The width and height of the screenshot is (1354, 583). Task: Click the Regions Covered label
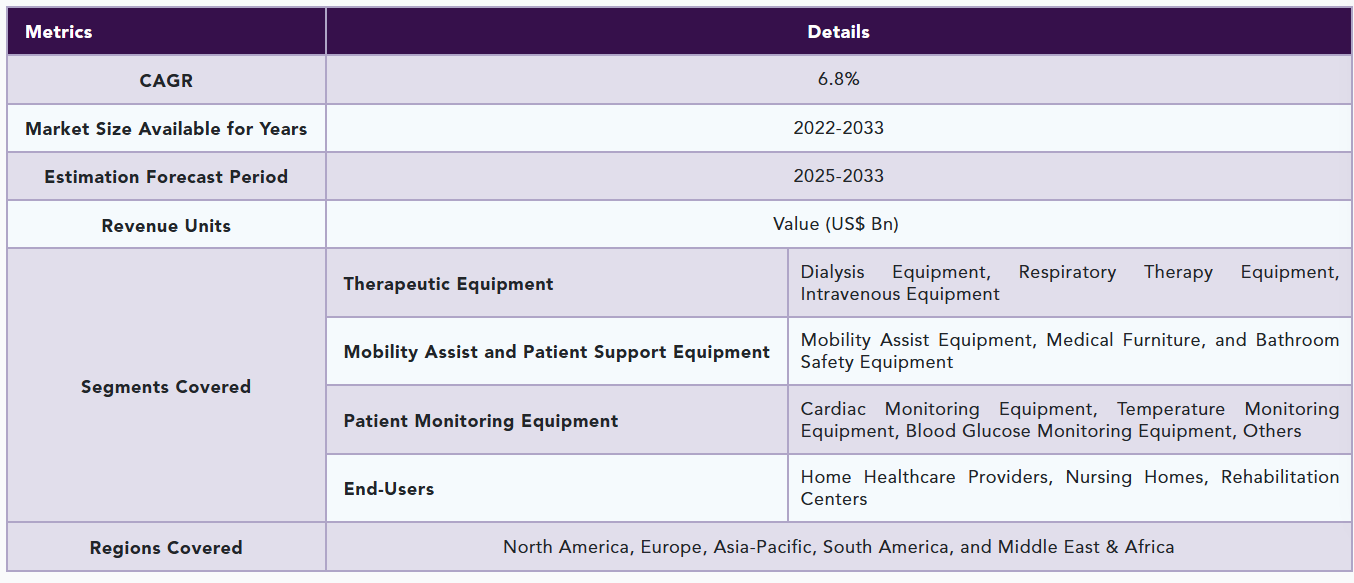click(x=166, y=548)
